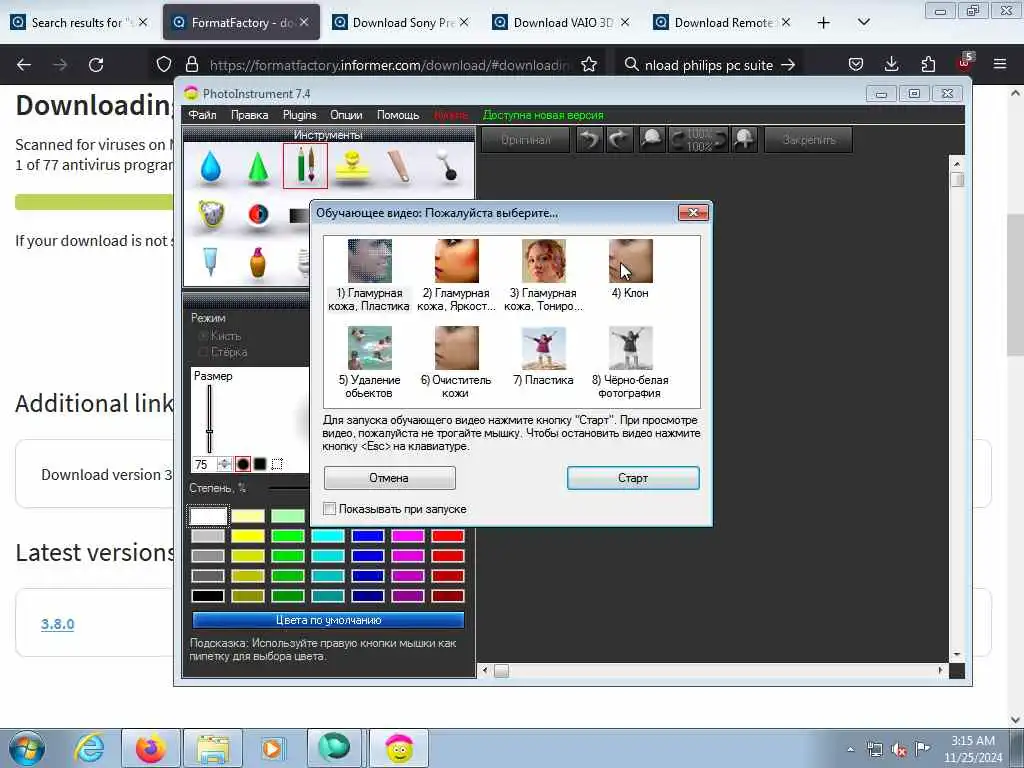This screenshot has width=1024, height=768.
Task: Click the green Доступна новая версия notice
Action: pyautogui.click(x=543, y=115)
